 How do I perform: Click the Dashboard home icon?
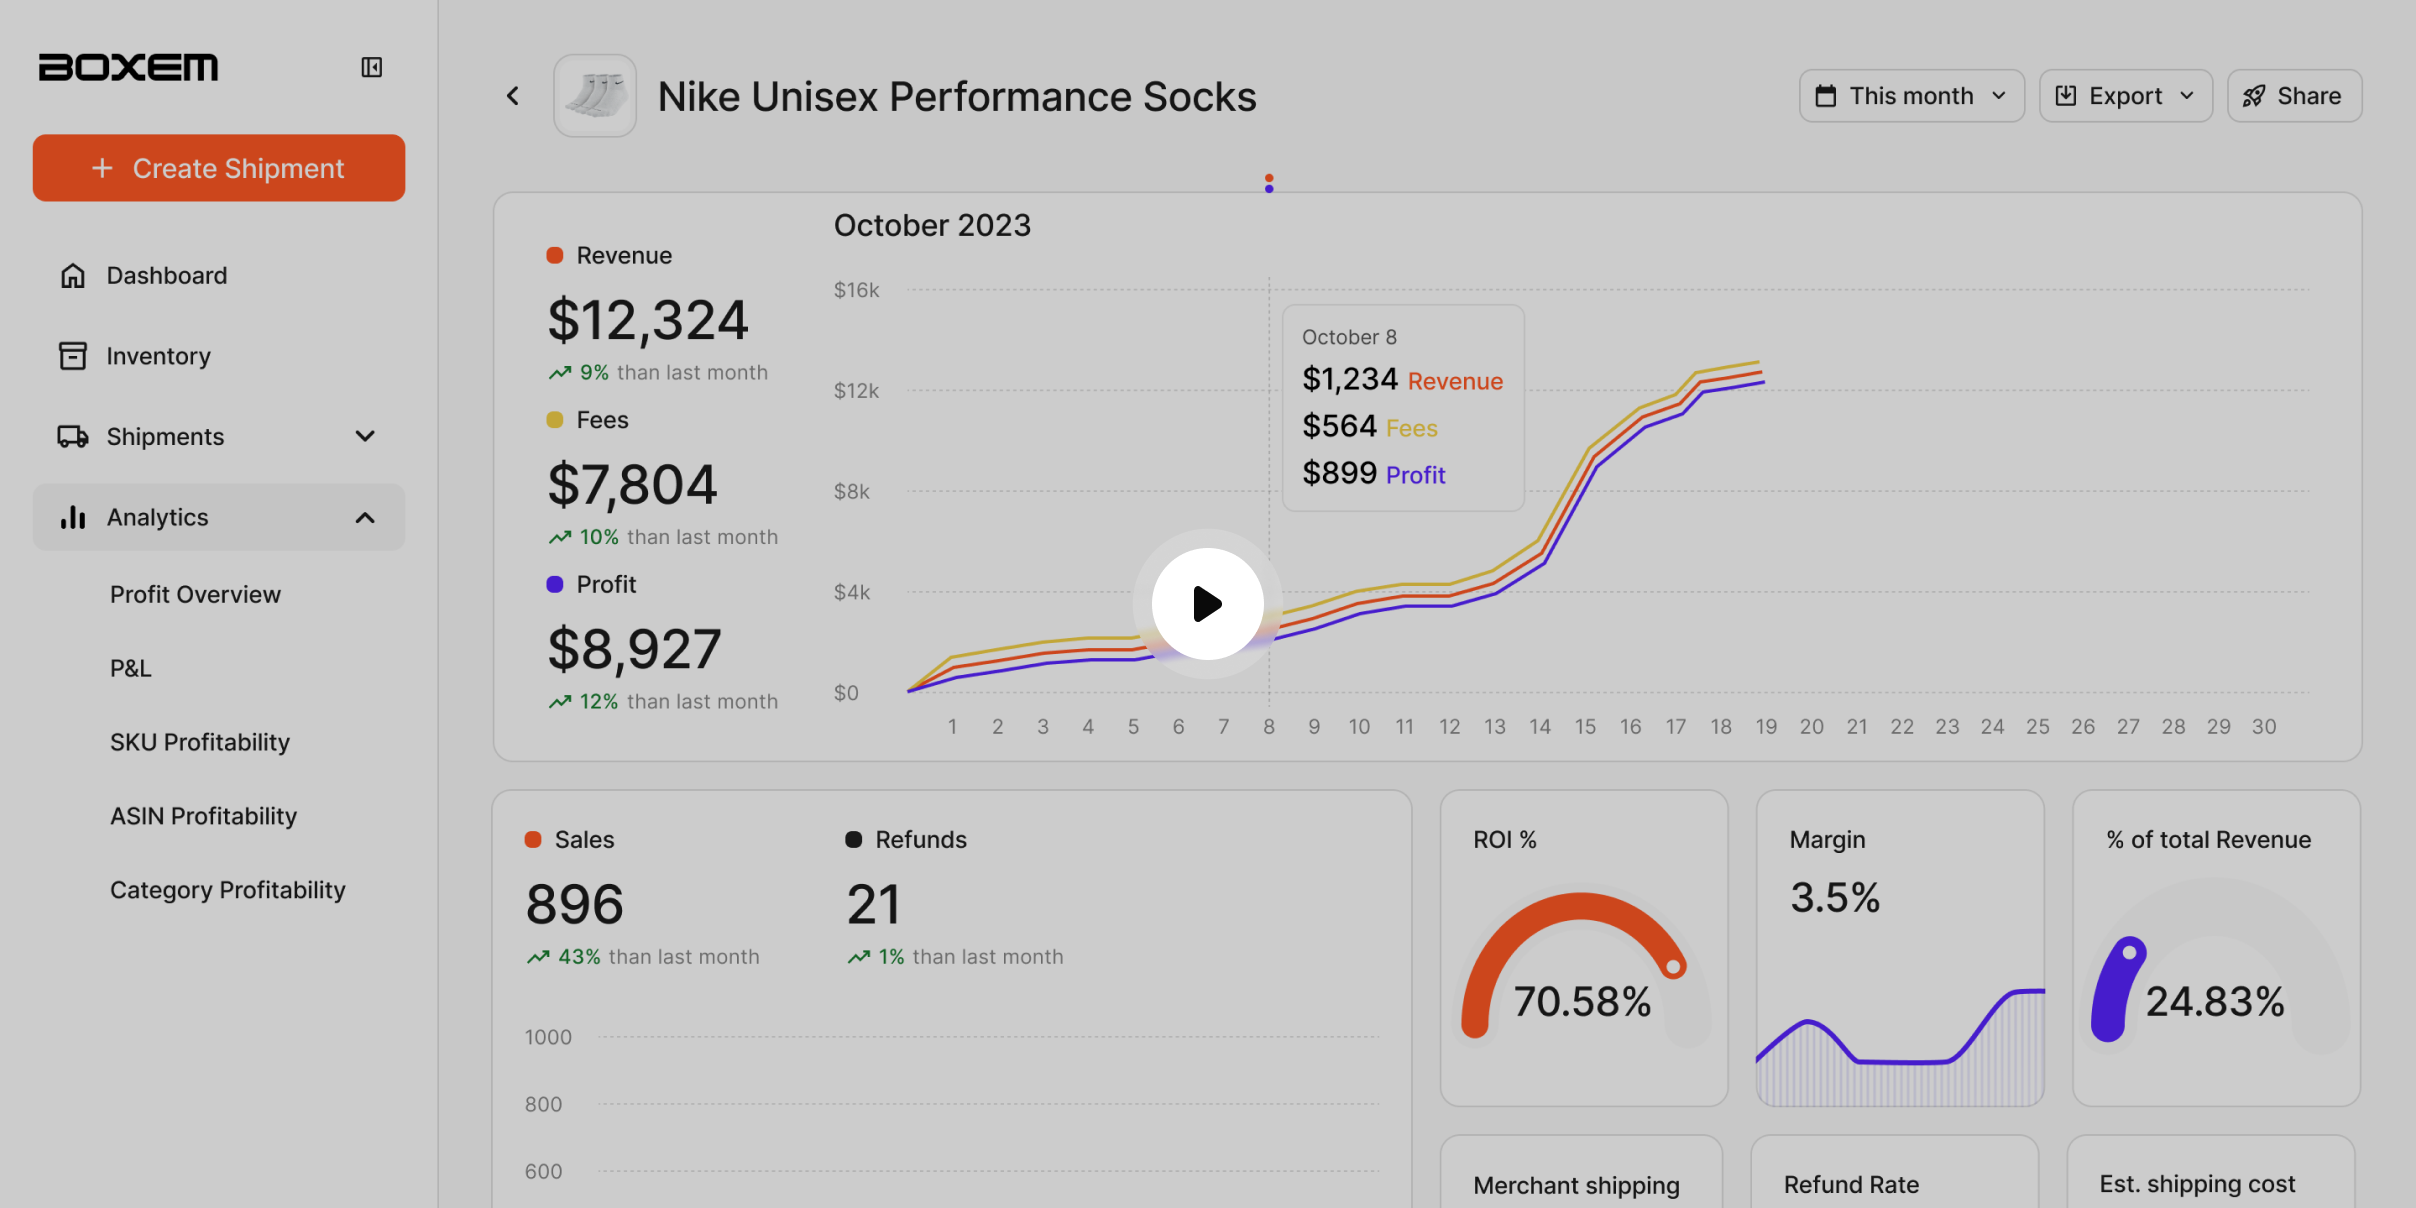[72, 275]
